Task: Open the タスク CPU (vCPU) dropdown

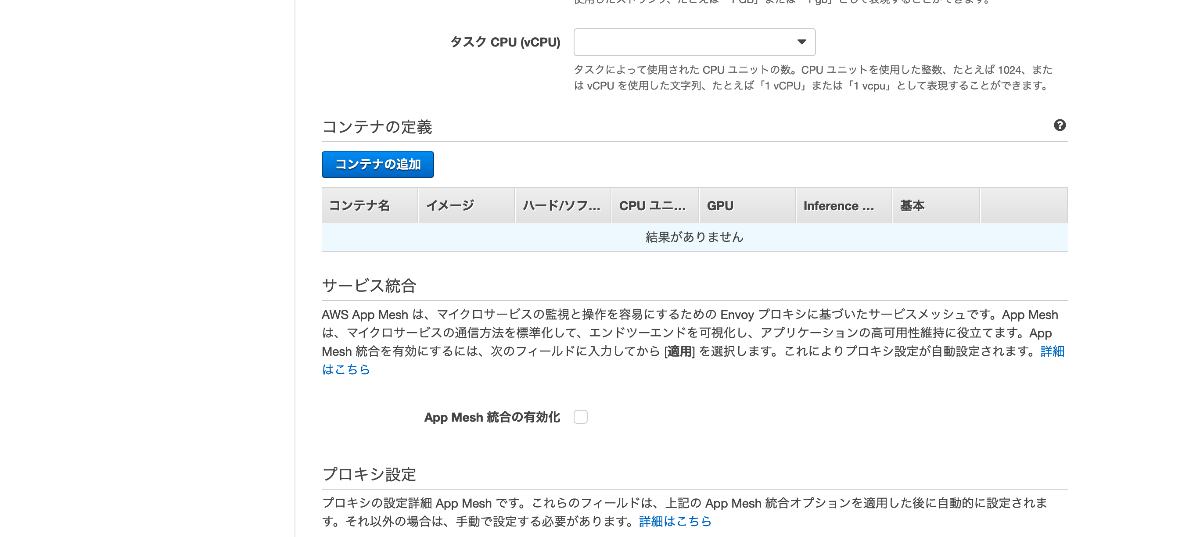Action: point(694,42)
